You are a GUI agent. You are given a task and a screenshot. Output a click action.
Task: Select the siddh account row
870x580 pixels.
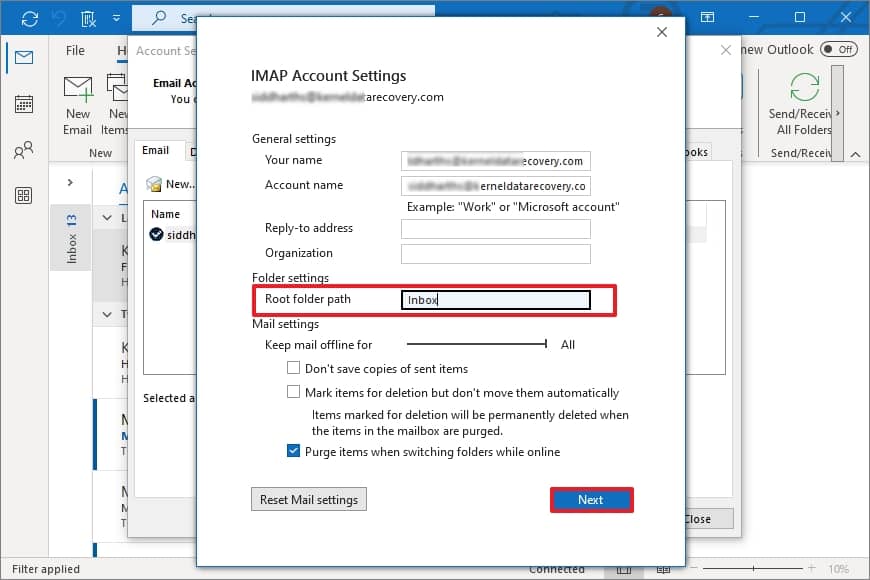point(173,235)
